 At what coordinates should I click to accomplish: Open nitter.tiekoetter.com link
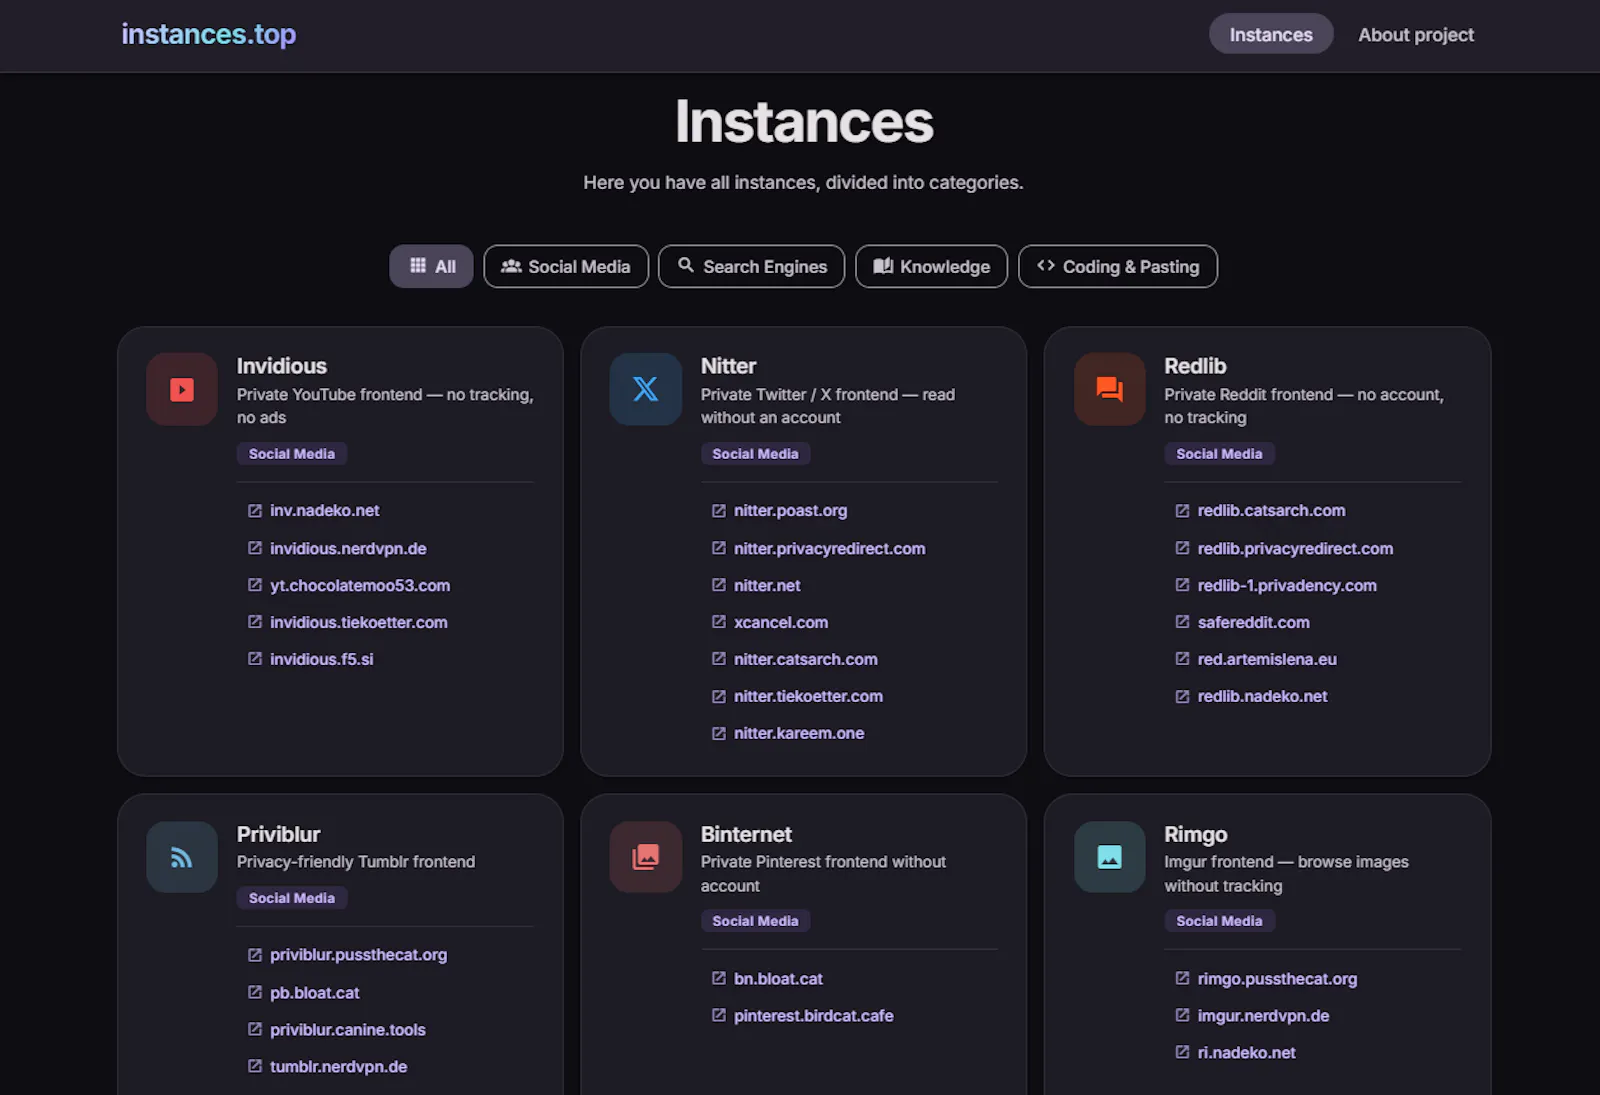coord(808,696)
